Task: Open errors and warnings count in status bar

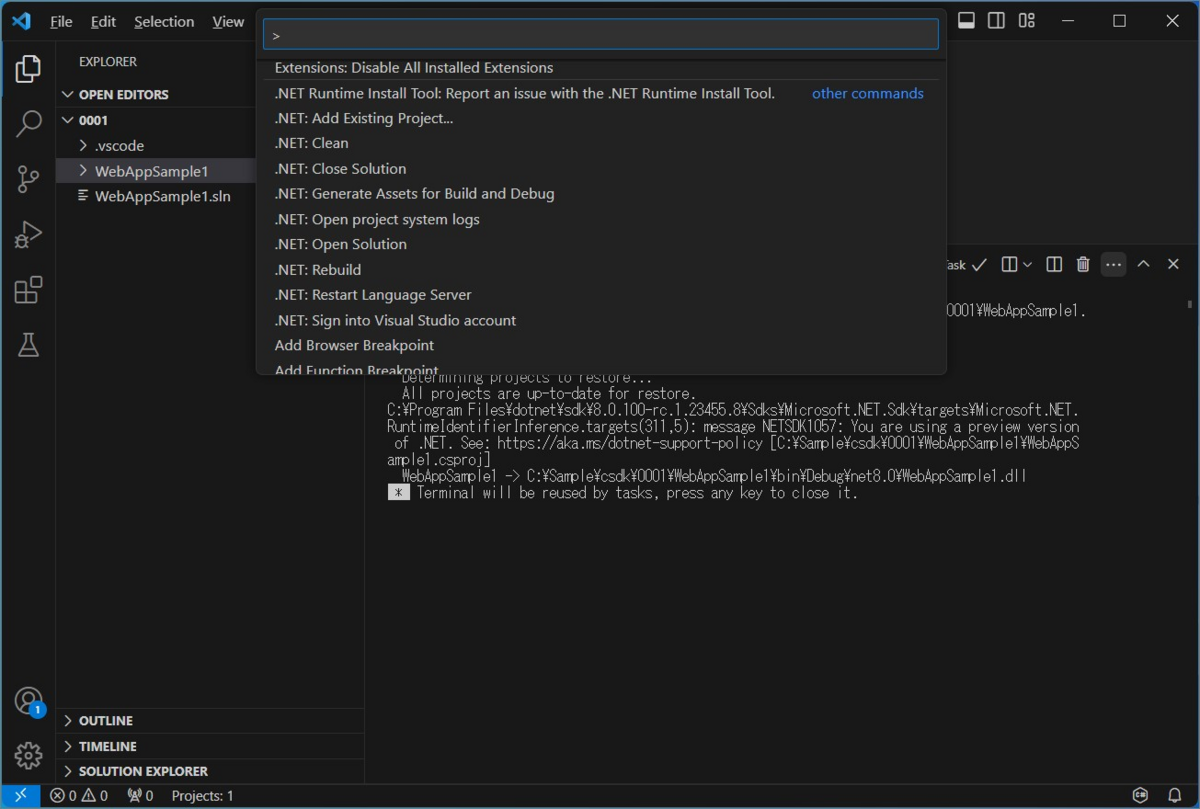Action: 79,796
